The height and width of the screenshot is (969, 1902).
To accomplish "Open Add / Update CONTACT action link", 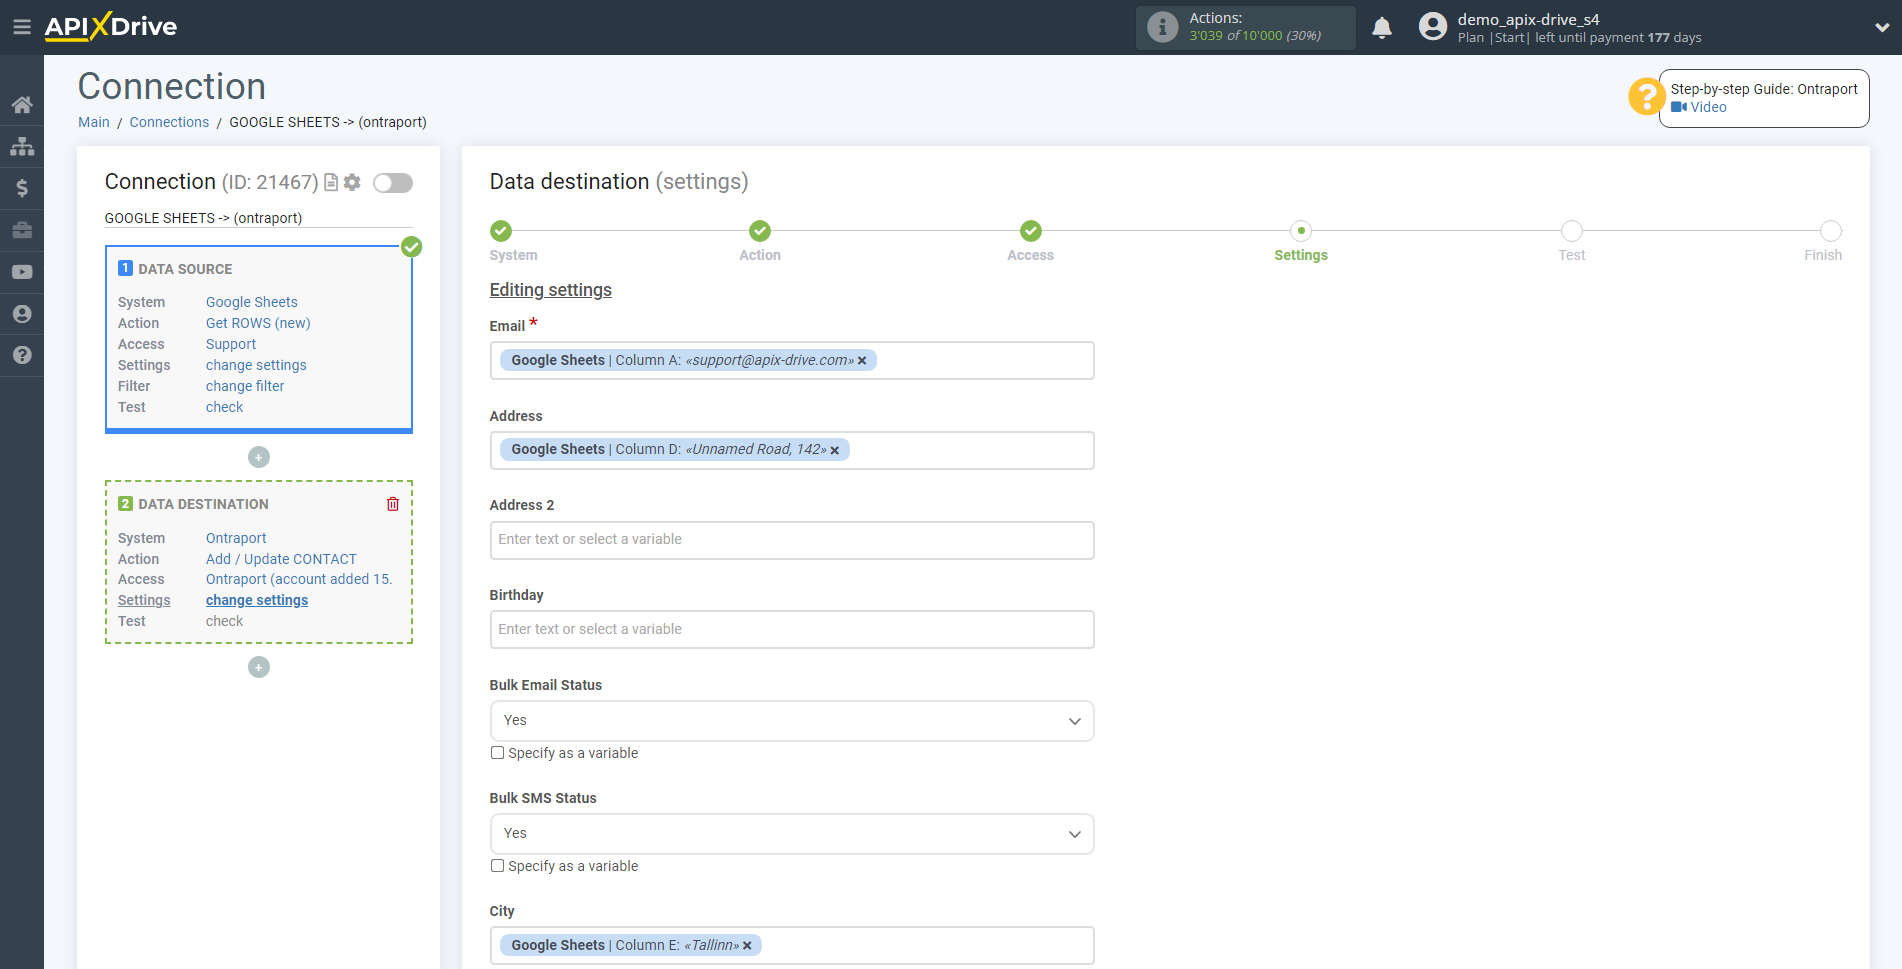I will [281, 559].
